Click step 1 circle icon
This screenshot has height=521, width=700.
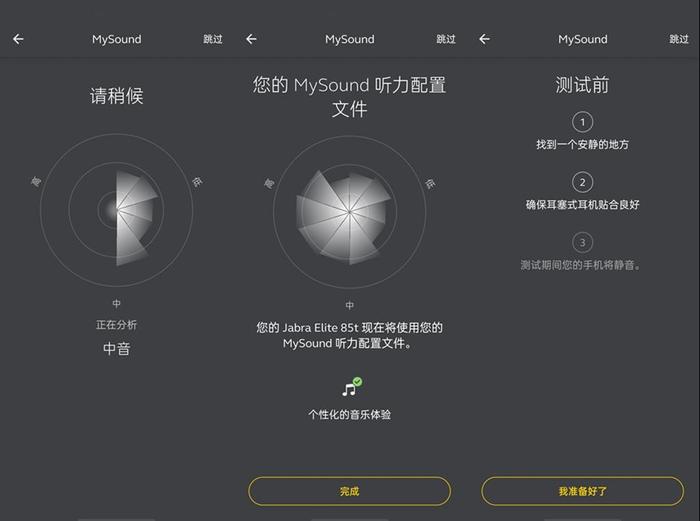click(582, 122)
